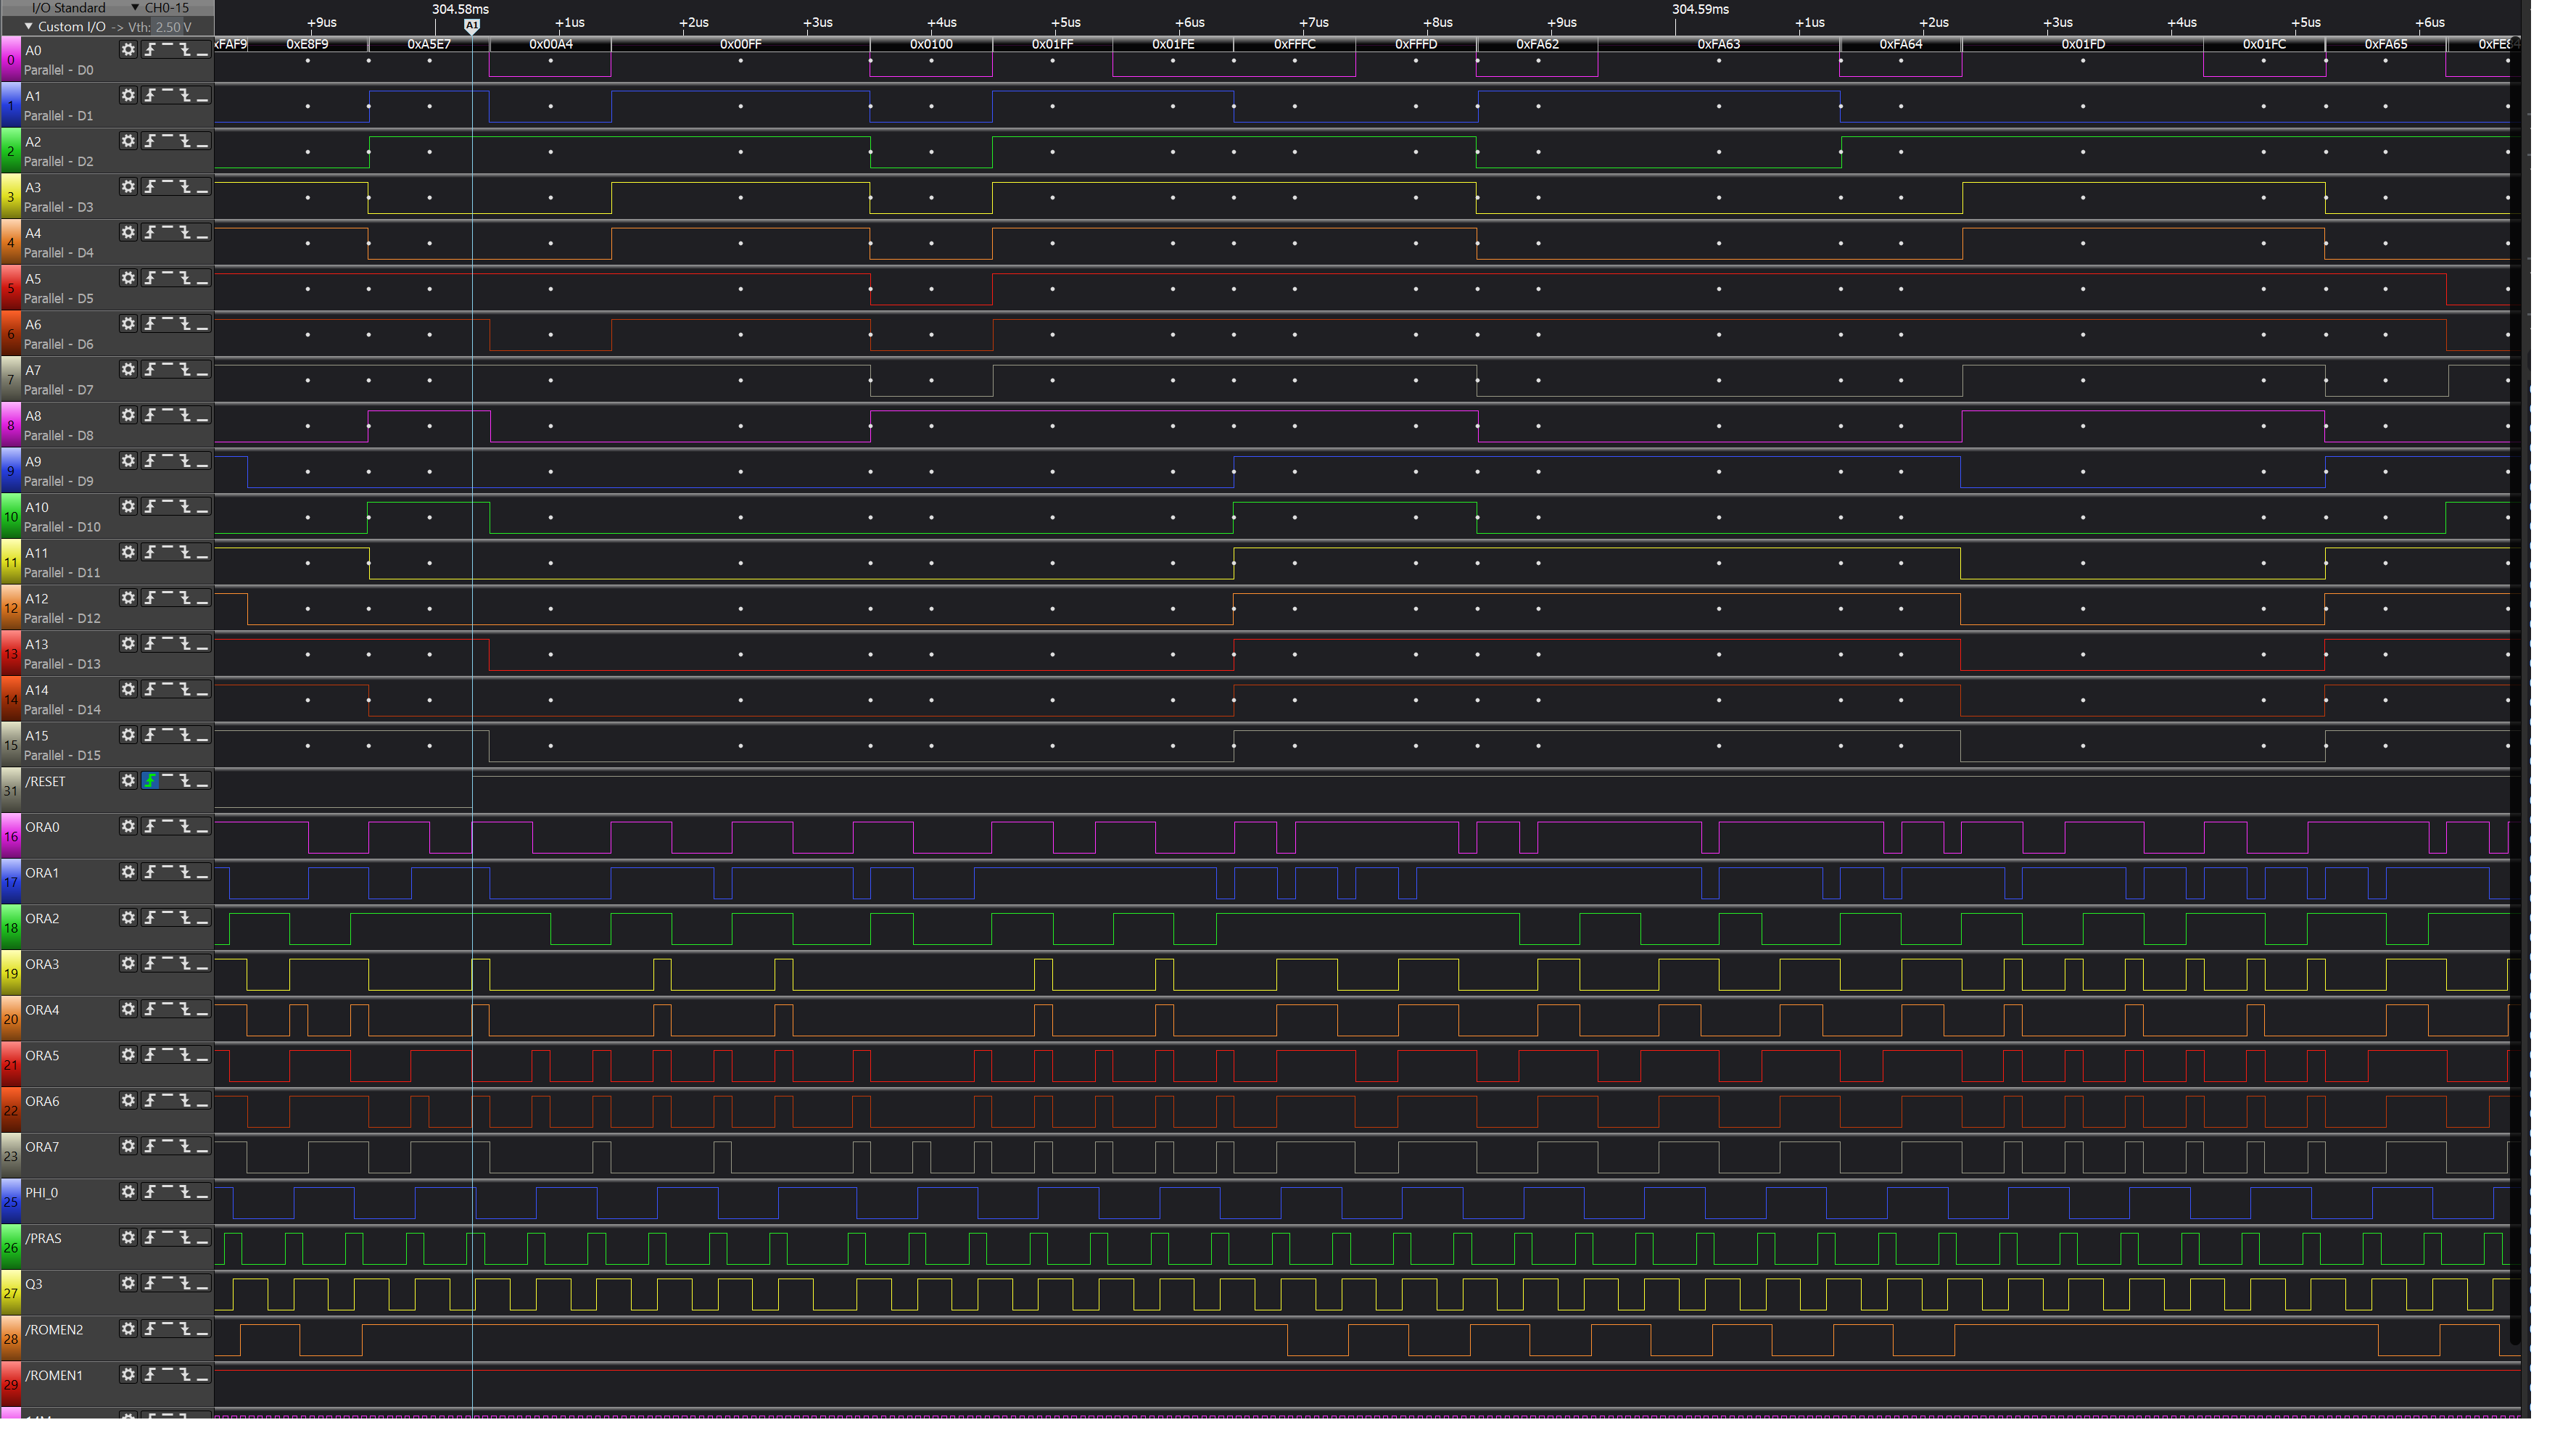Image resolution: width=2576 pixels, height=1433 pixels.
Task: Enable high-level trigger on channel A6
Action: click(x=168, y=323)
